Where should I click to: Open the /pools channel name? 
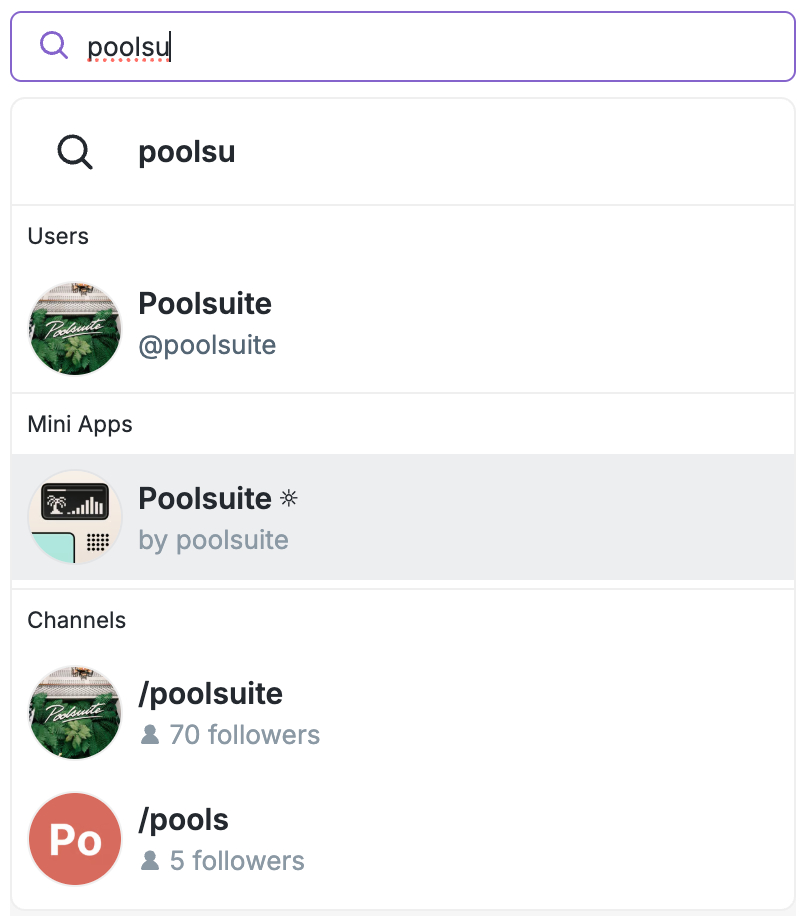(x=183, y=820)
